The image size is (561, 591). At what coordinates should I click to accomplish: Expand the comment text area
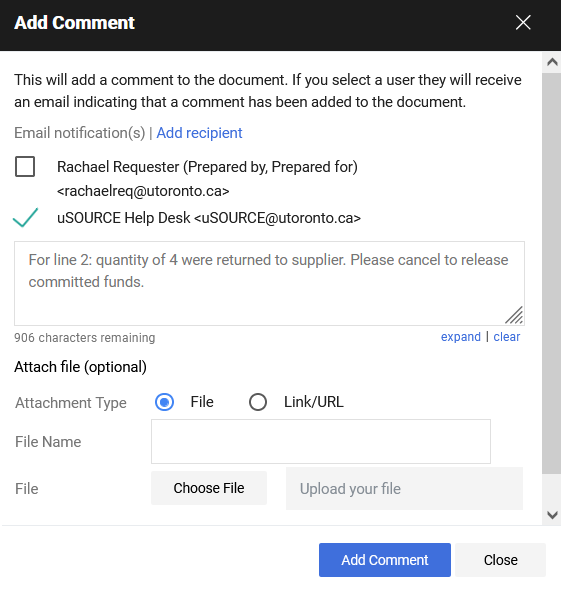click(x=461, y=337)
